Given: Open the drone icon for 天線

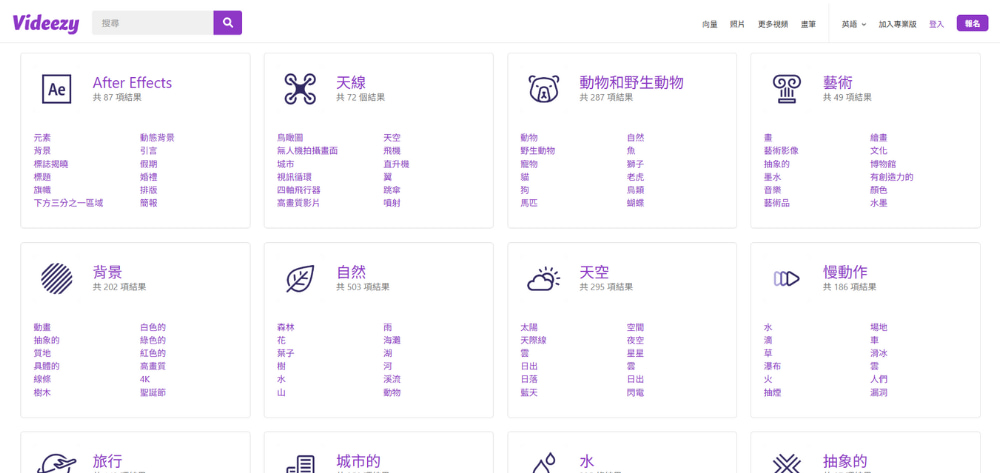Looking at the screenshot, I should [300, 89].
